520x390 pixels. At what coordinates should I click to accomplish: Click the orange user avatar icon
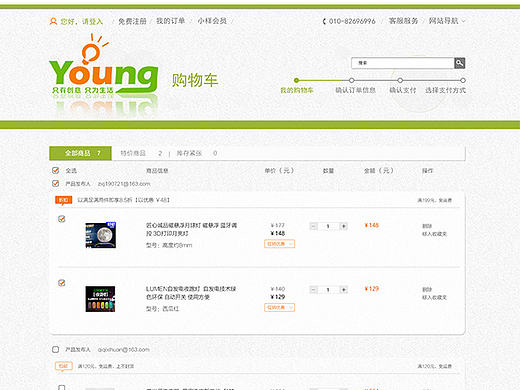click(53, 21)
